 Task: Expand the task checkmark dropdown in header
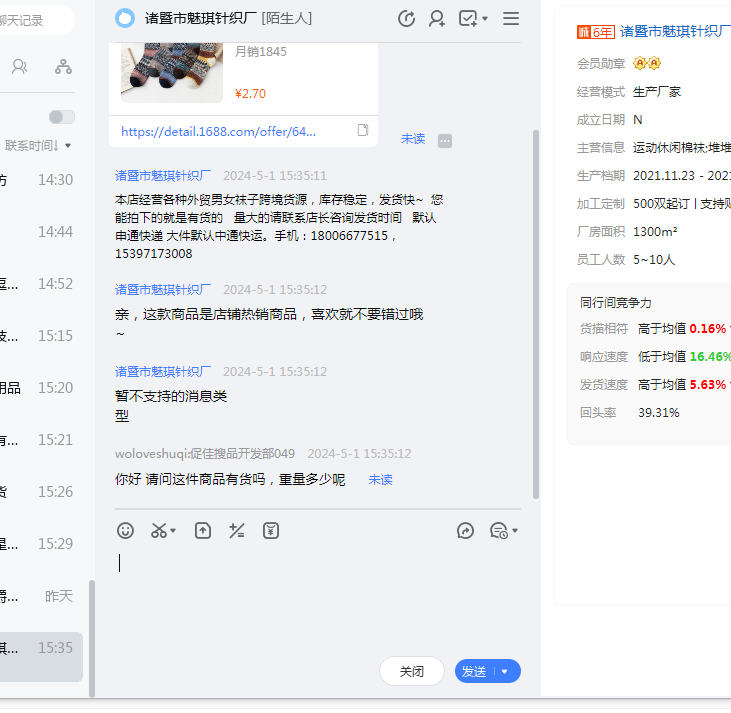point(485,19)
